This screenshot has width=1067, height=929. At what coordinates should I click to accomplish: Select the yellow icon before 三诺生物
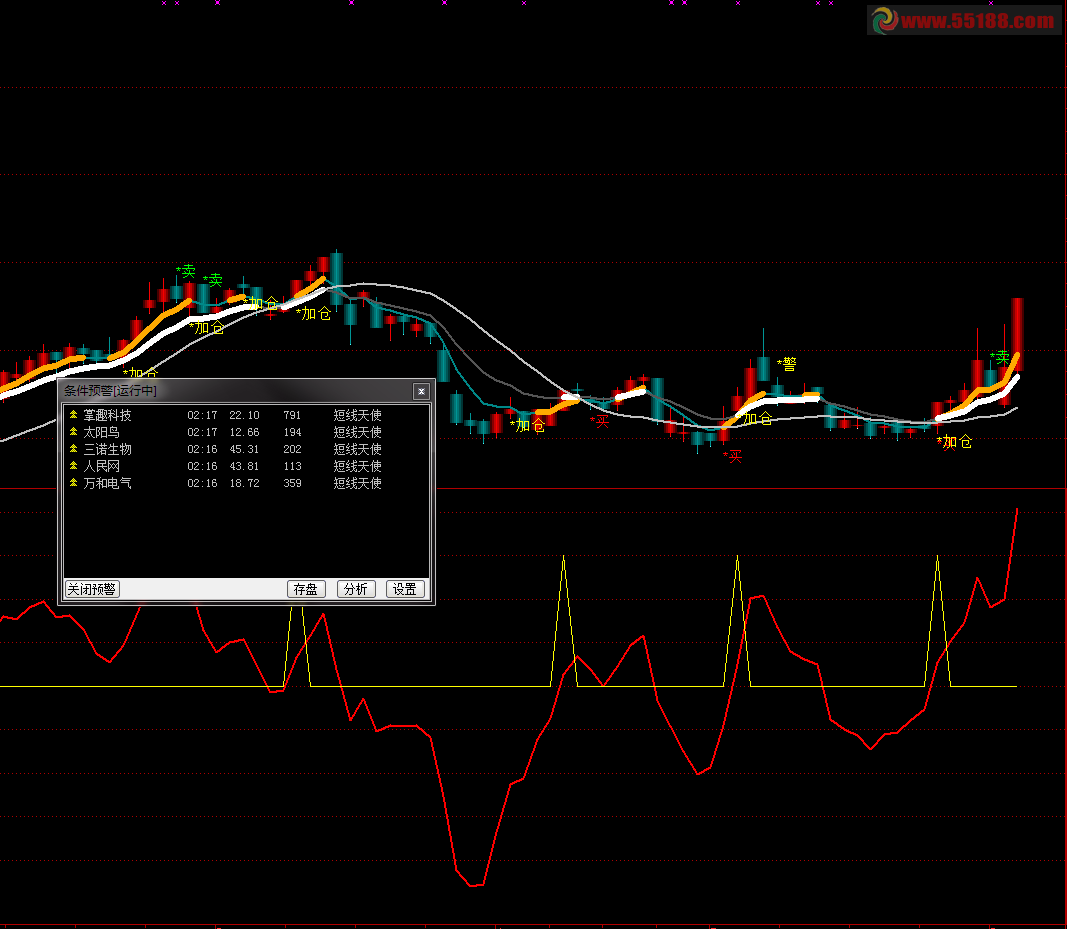(73, 449)
